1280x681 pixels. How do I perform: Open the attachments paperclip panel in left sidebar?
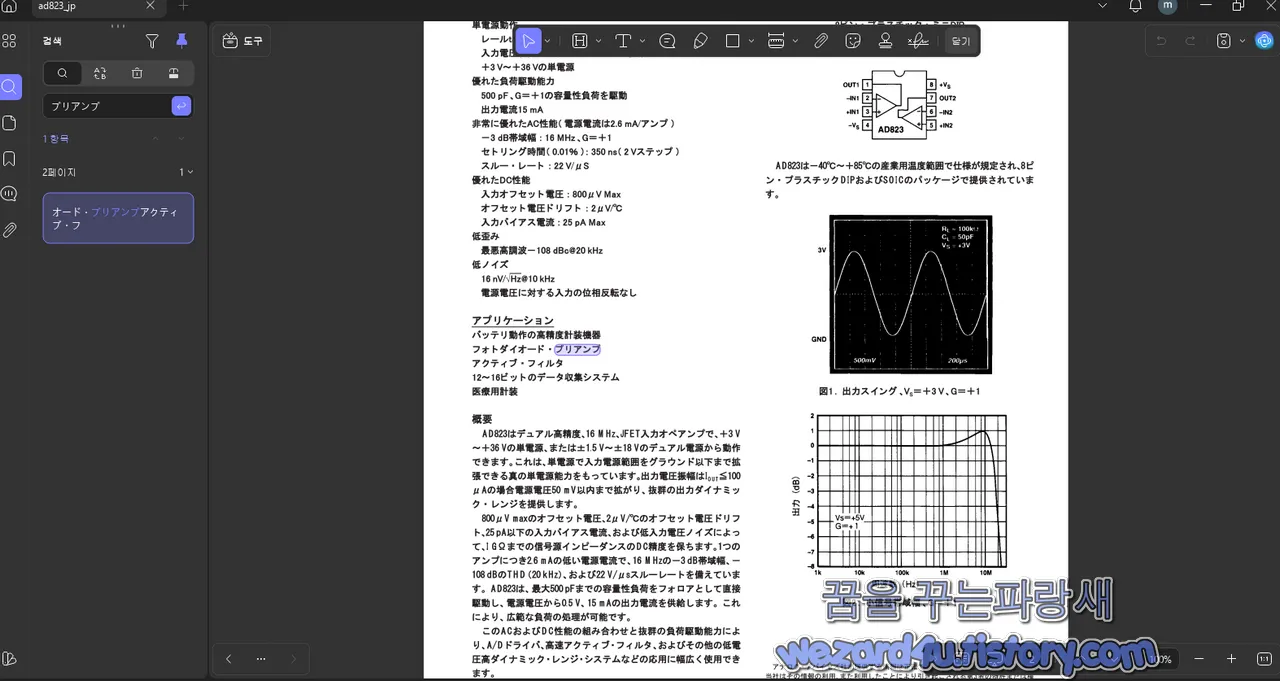tap(9, 230)
